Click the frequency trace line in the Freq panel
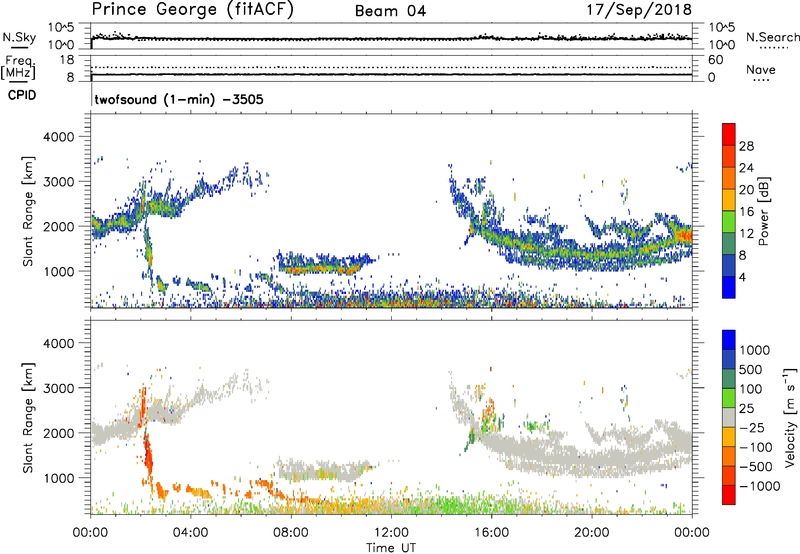Screen dimensions: 800x554 pyautogui.click(x=391, y=74)
